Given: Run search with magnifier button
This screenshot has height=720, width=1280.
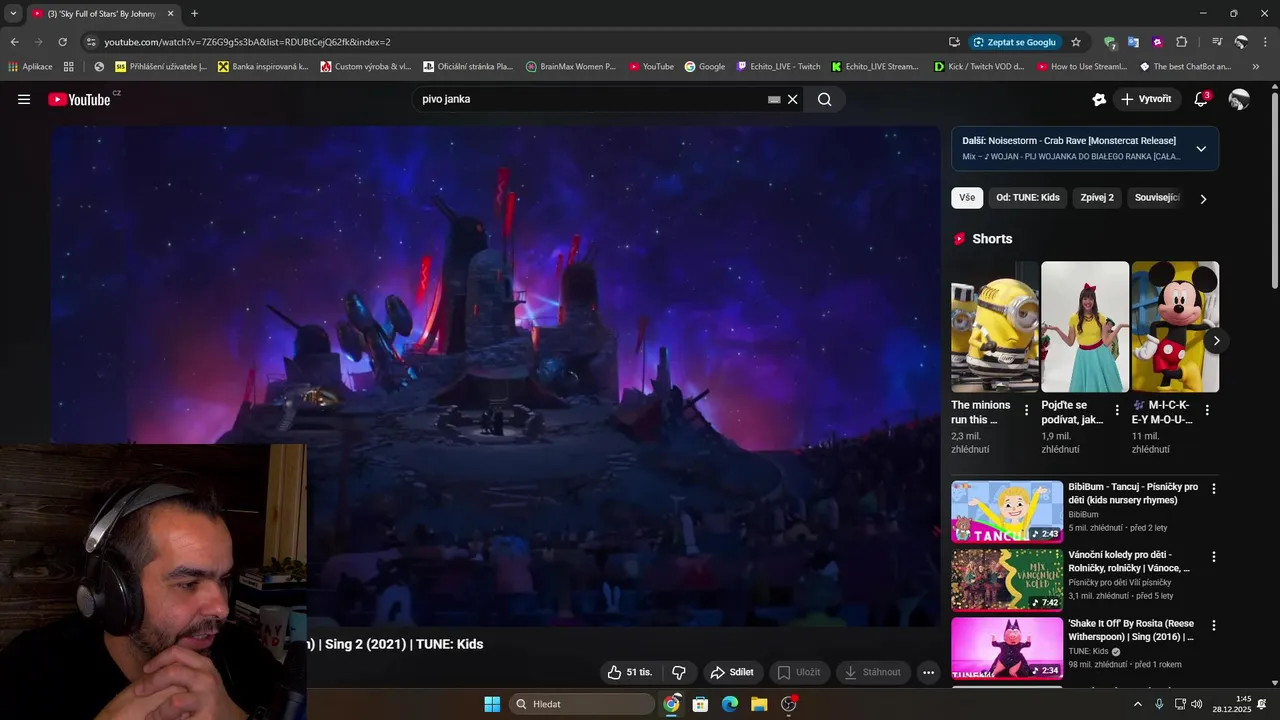Looking at the screenshot, I should (x=824, y=99).
